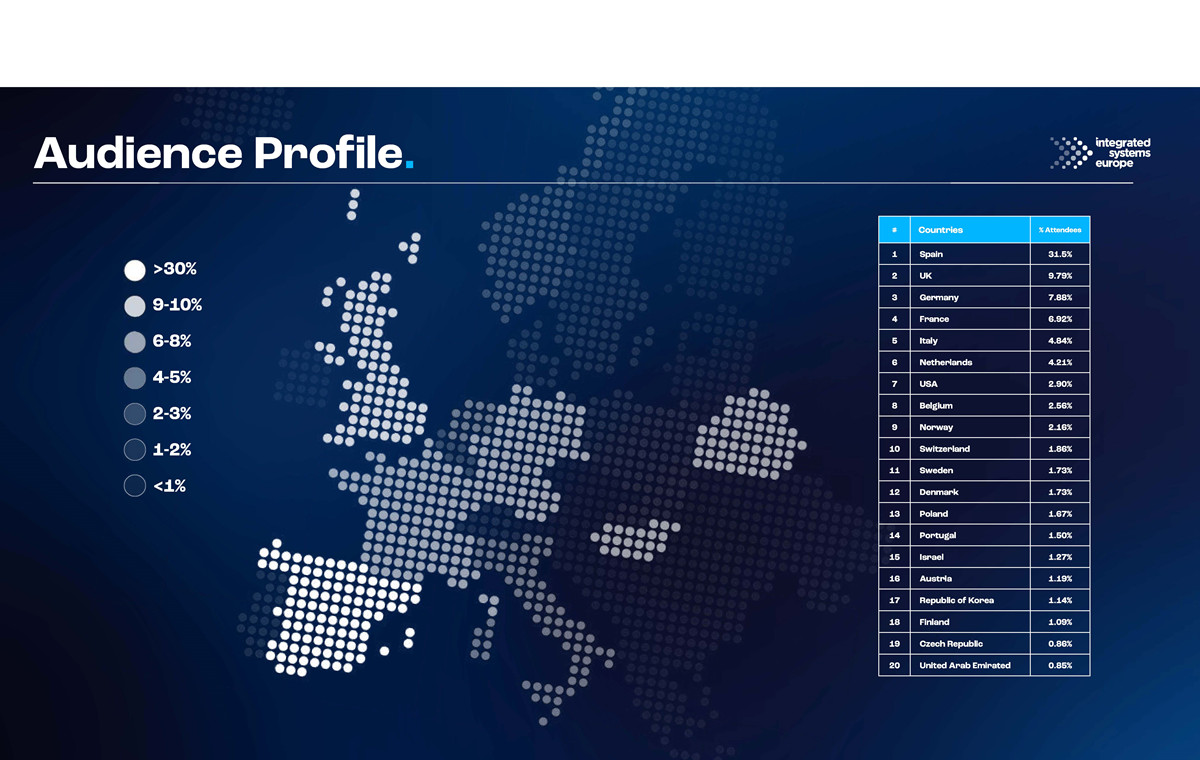This screenshot has width=1200, height=760.
Task: Select the Republic of Korea row
Action: pos(956,600)
